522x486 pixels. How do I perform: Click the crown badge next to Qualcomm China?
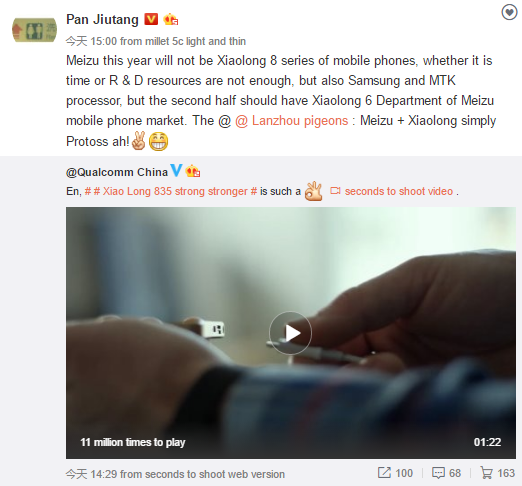(x=193, y=171)
